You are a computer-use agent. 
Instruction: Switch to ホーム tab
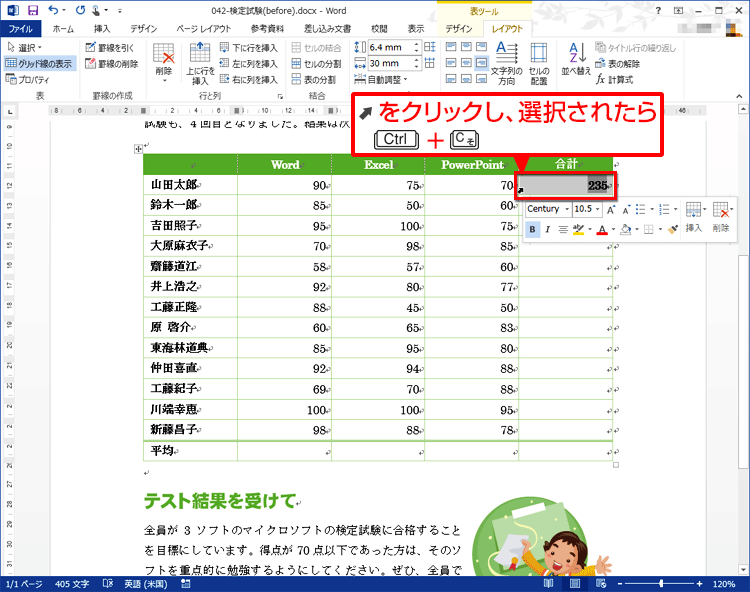(63, 29)
